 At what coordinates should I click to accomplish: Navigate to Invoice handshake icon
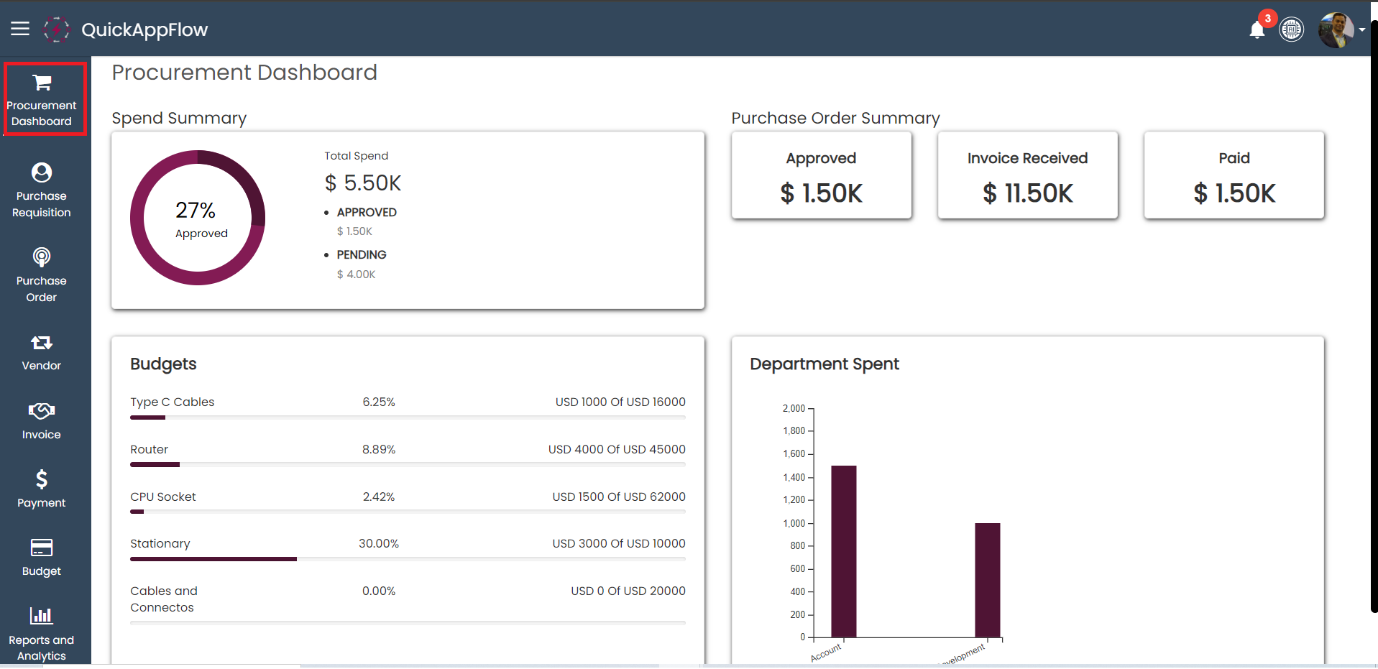pyautogui.click(x=42, y=411)
